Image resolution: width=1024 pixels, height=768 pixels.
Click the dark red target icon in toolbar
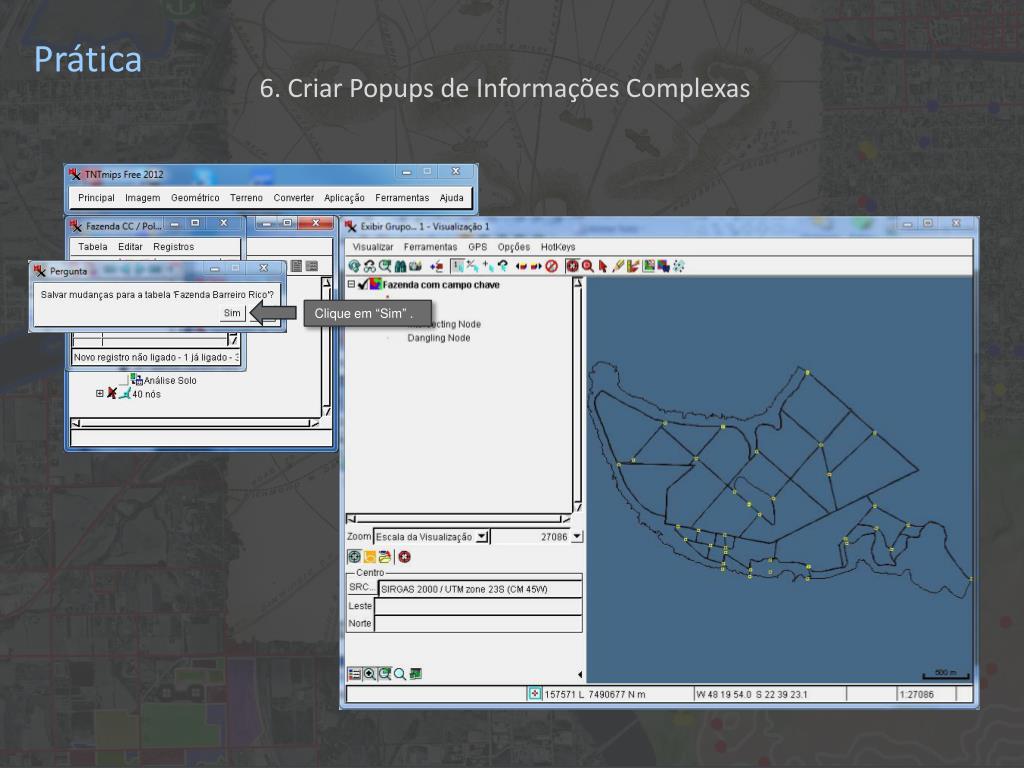(573, 266)
